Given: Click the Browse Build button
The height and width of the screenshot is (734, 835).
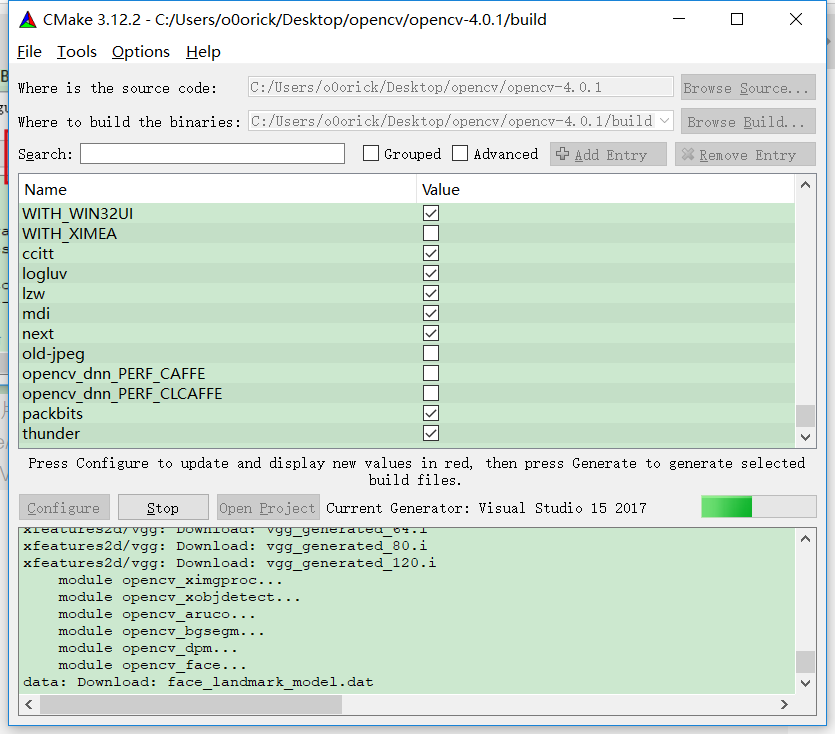Looking at the screenshot, I should click(x=748, y=121).
